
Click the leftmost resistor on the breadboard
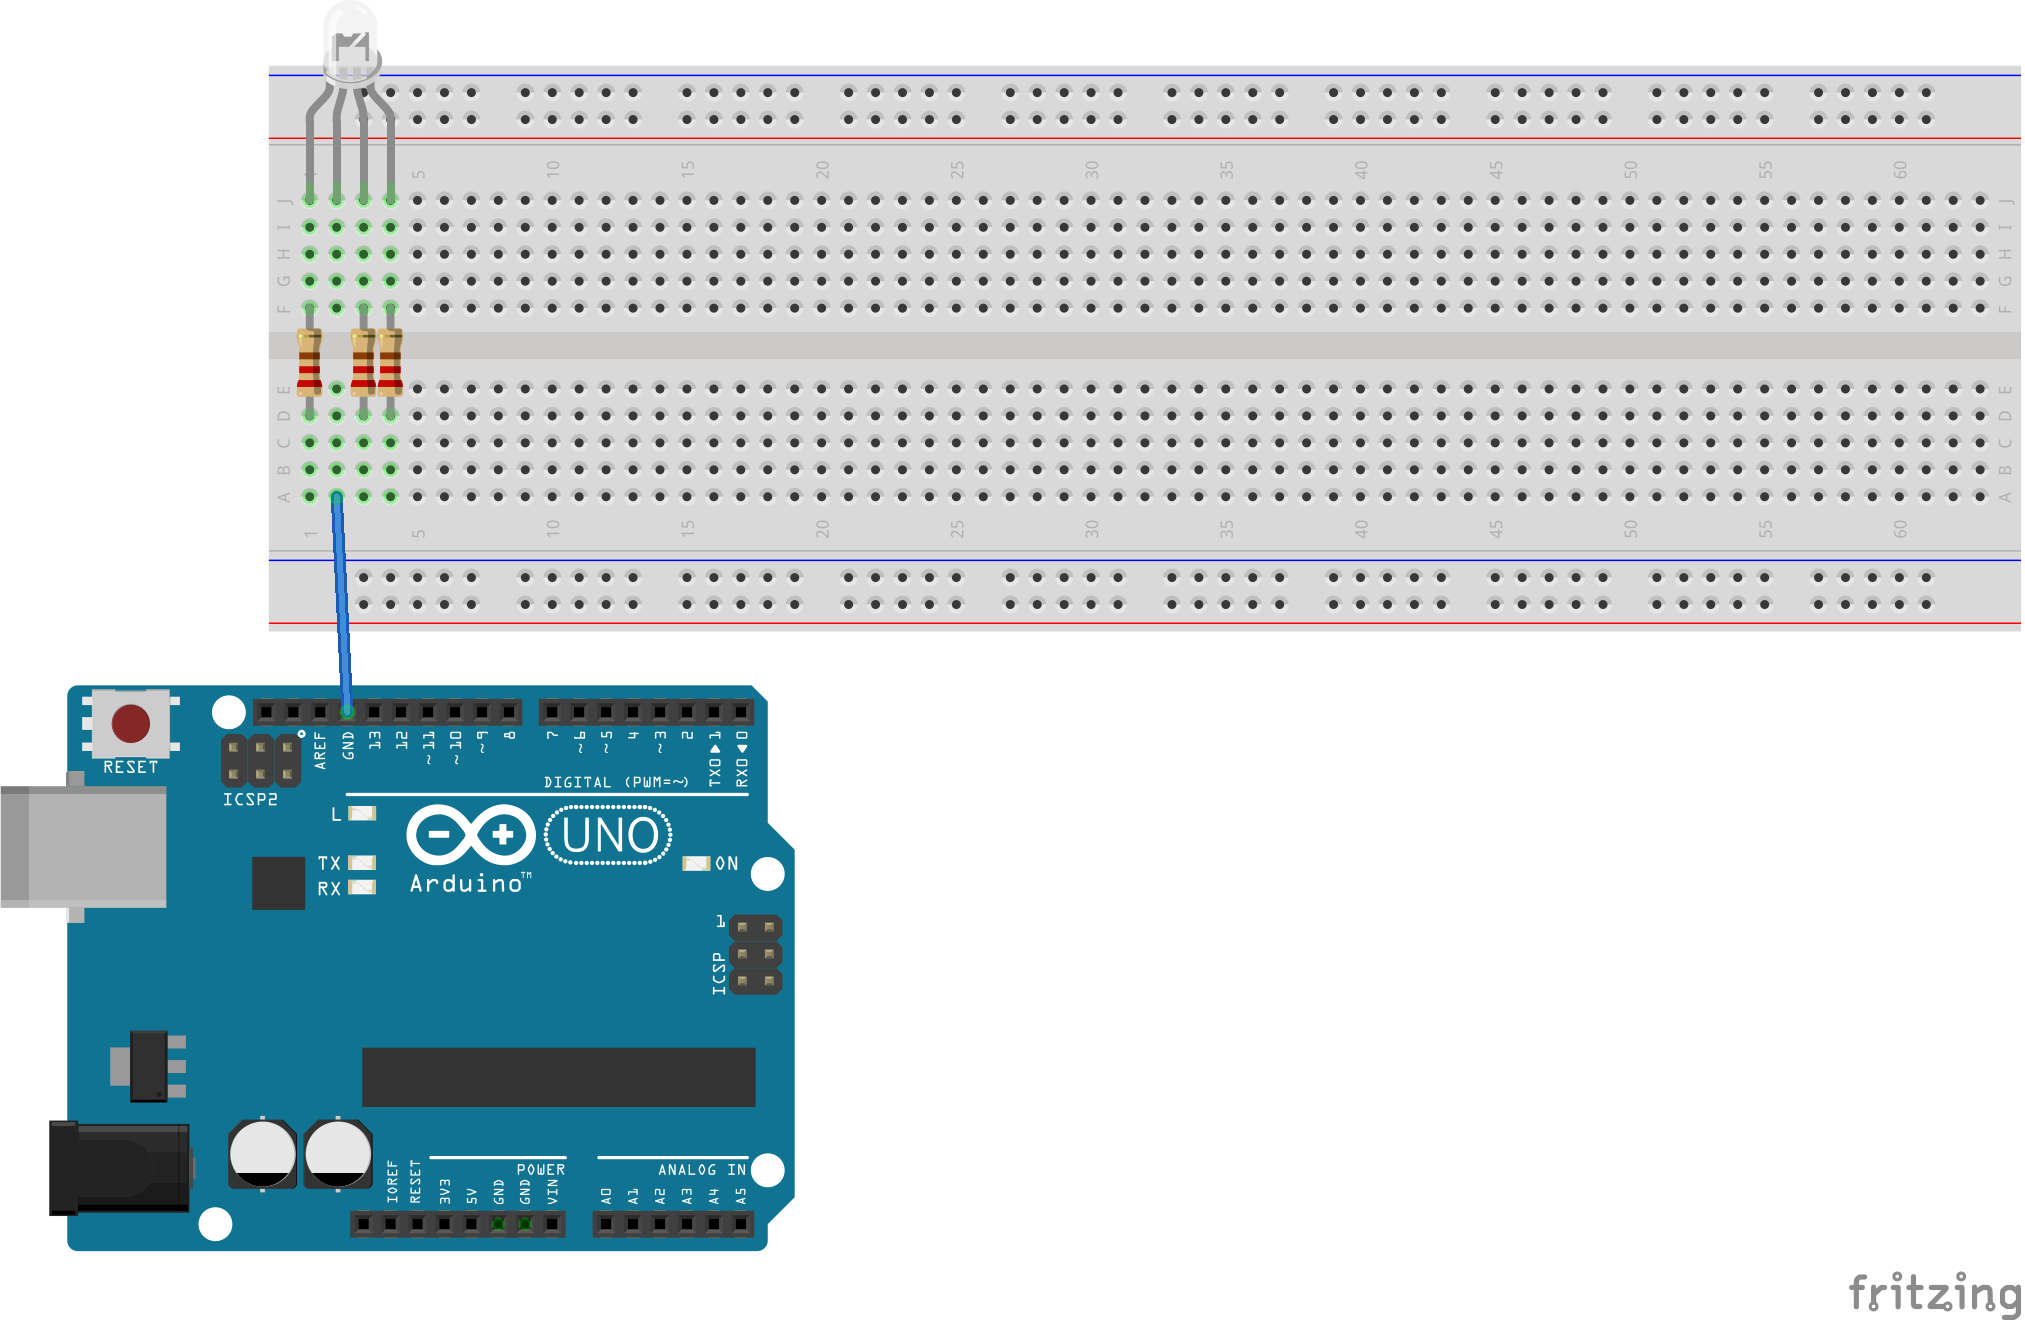click(309, 362)
